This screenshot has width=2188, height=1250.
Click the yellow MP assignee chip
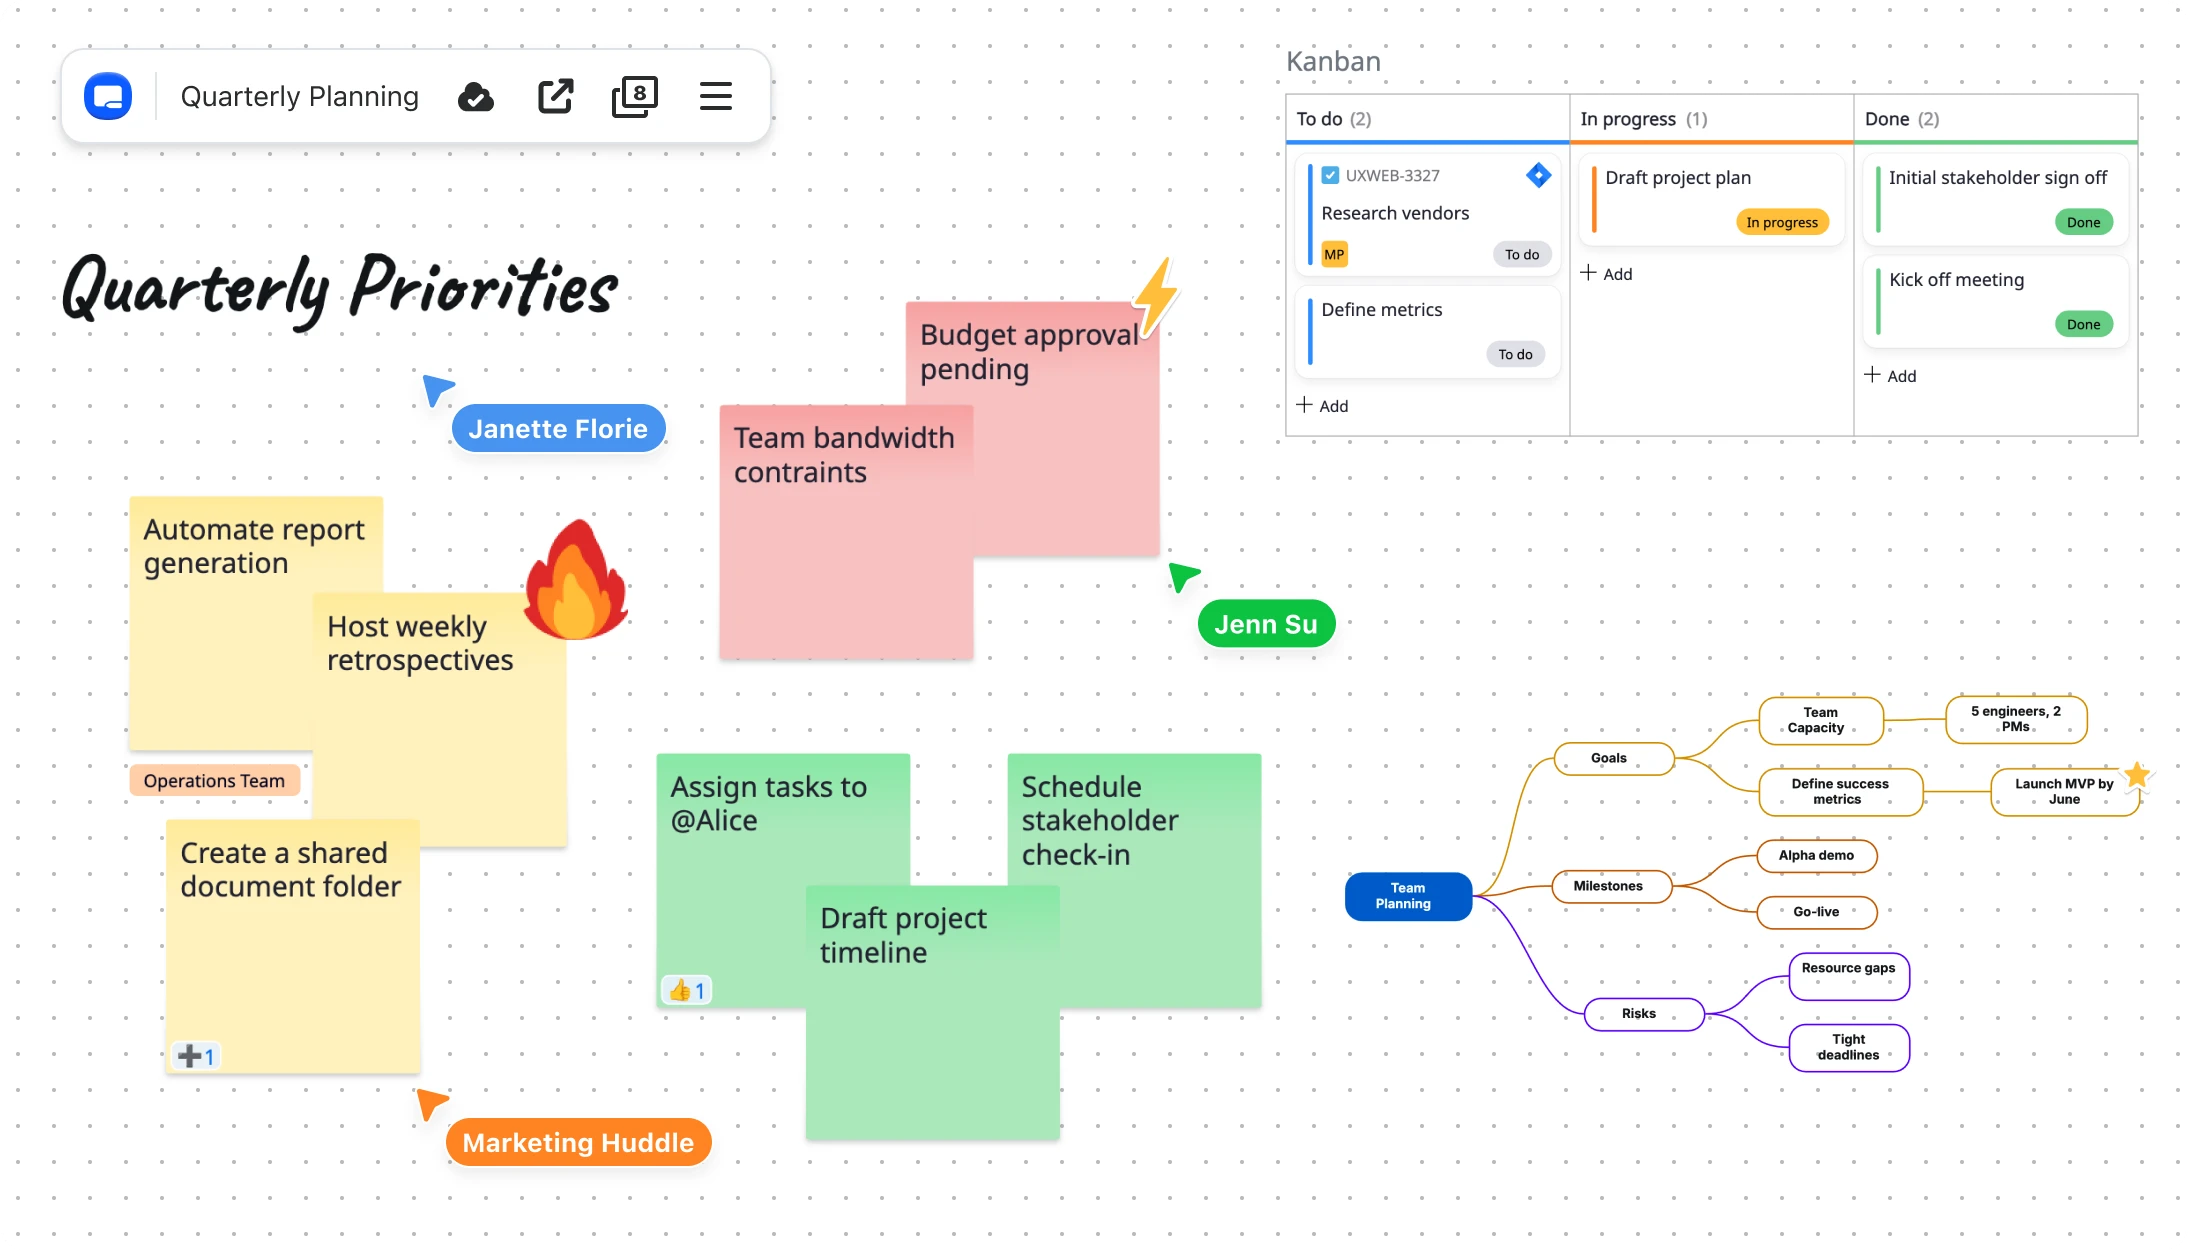pyautogui.click(x=1333, y=254)
